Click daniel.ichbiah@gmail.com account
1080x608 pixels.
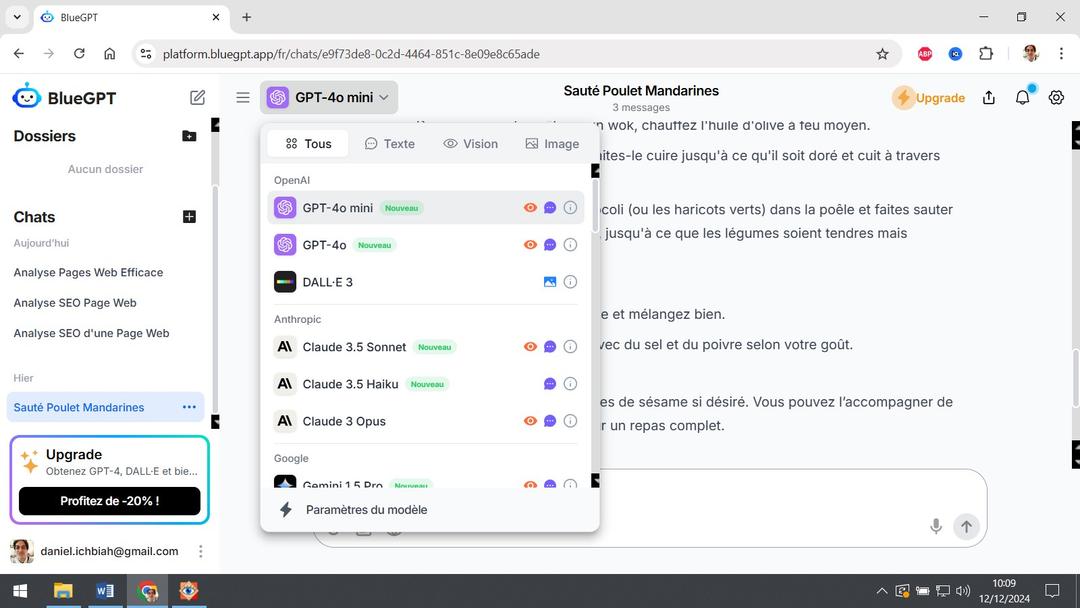[110, 551]
